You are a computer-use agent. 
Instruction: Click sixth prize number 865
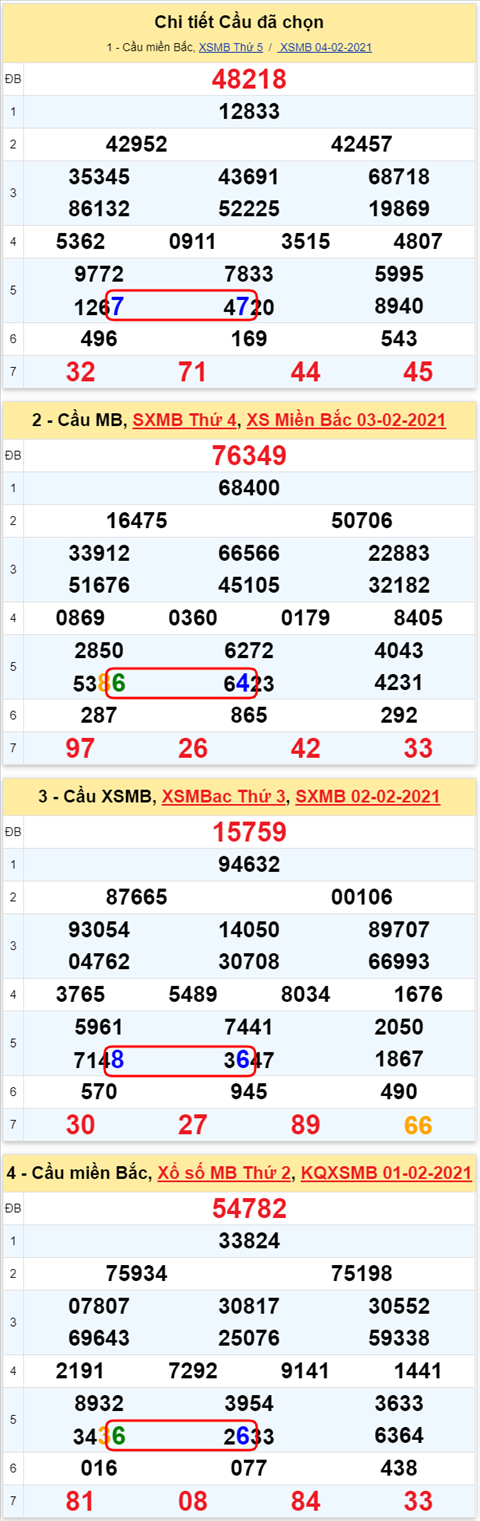[249, 715]
